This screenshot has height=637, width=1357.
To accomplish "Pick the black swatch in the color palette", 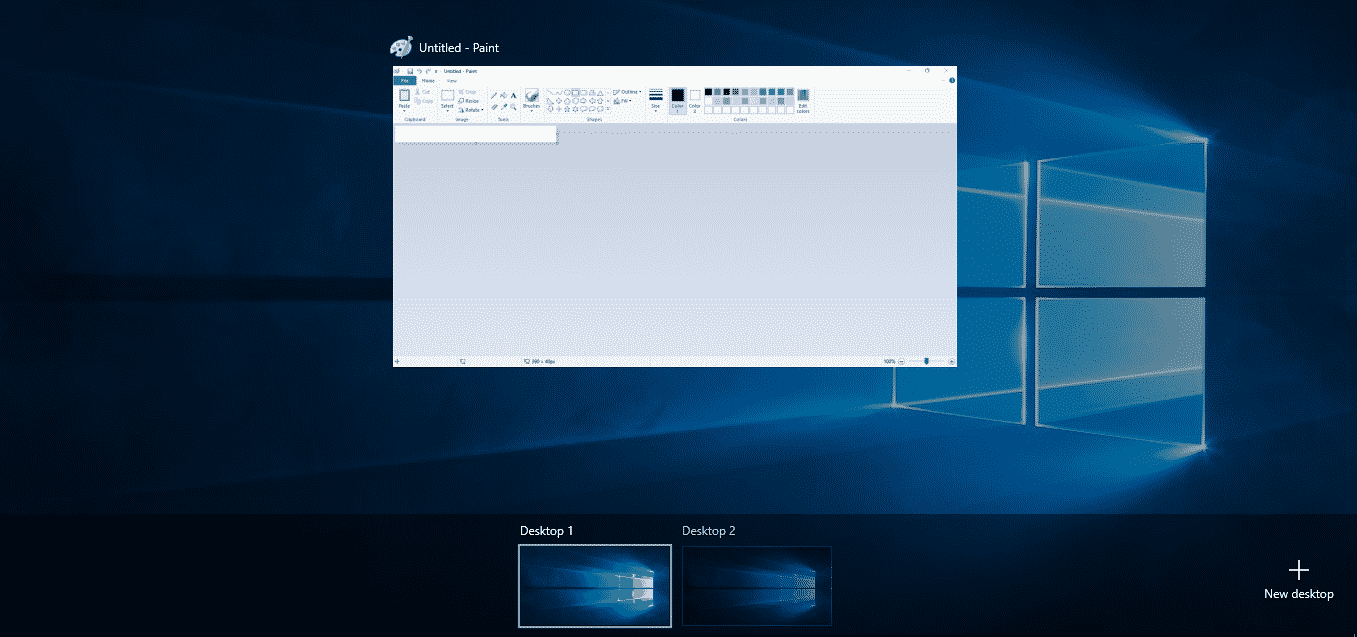I will click(709, 92).
